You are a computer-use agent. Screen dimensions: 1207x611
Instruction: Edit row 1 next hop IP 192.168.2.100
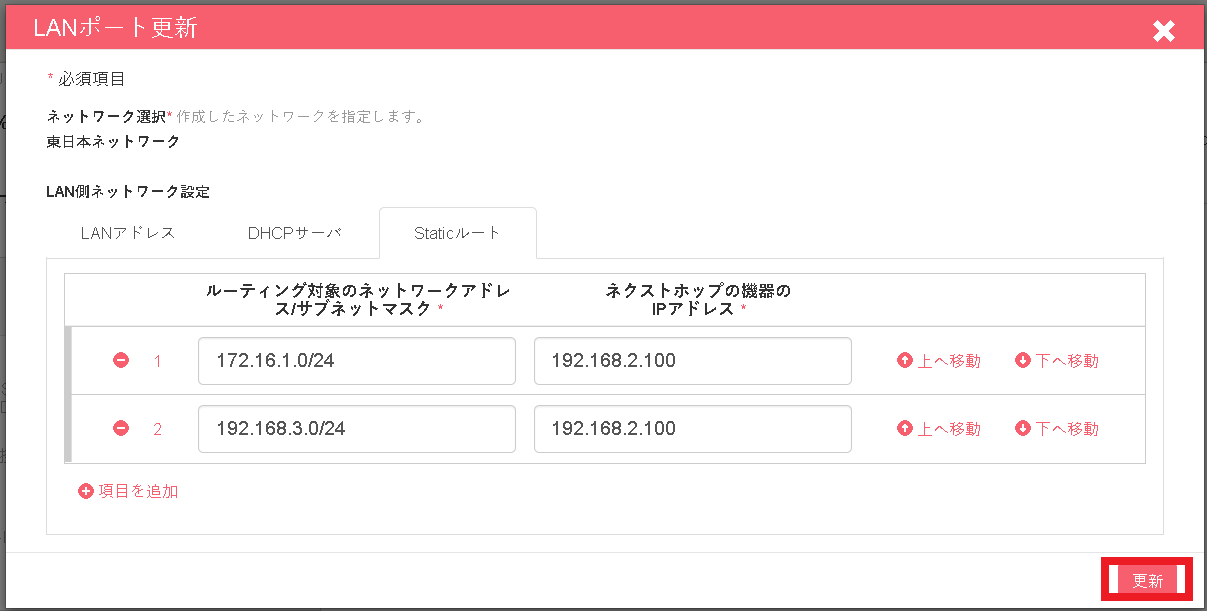(x=693, y=361)
